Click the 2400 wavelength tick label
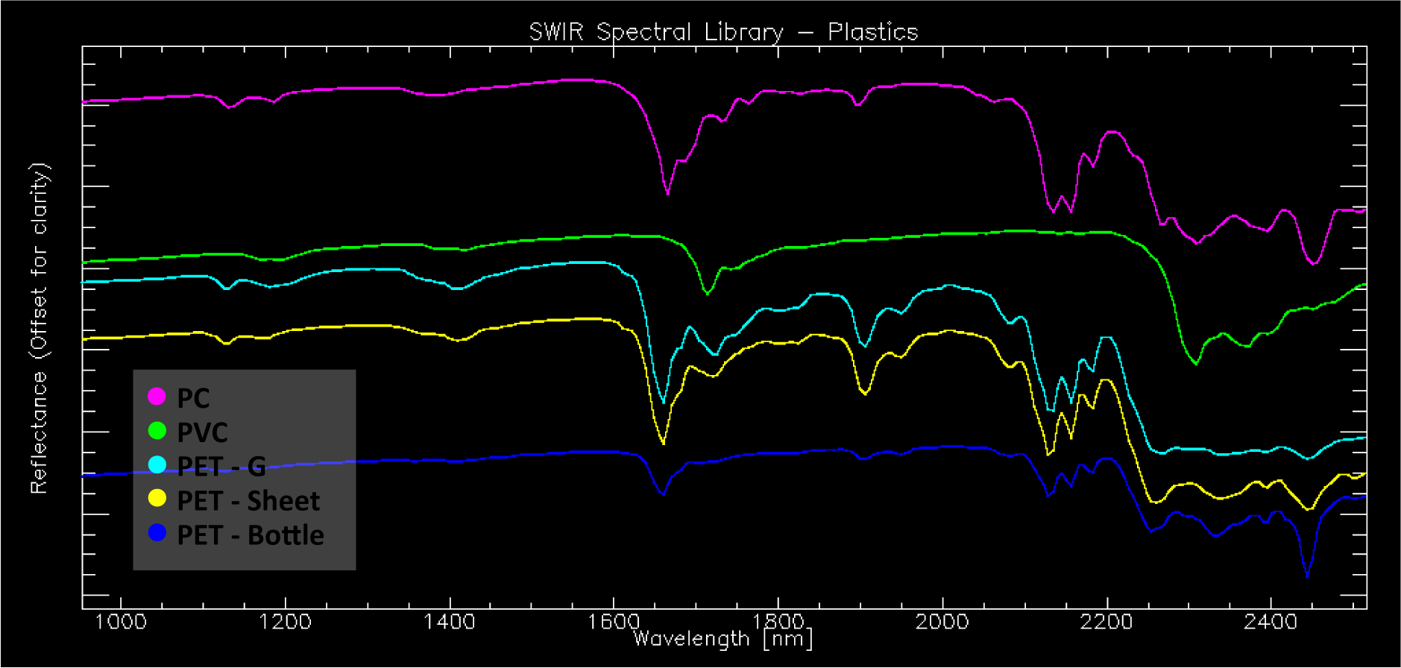 click(x=1271, y=622)
